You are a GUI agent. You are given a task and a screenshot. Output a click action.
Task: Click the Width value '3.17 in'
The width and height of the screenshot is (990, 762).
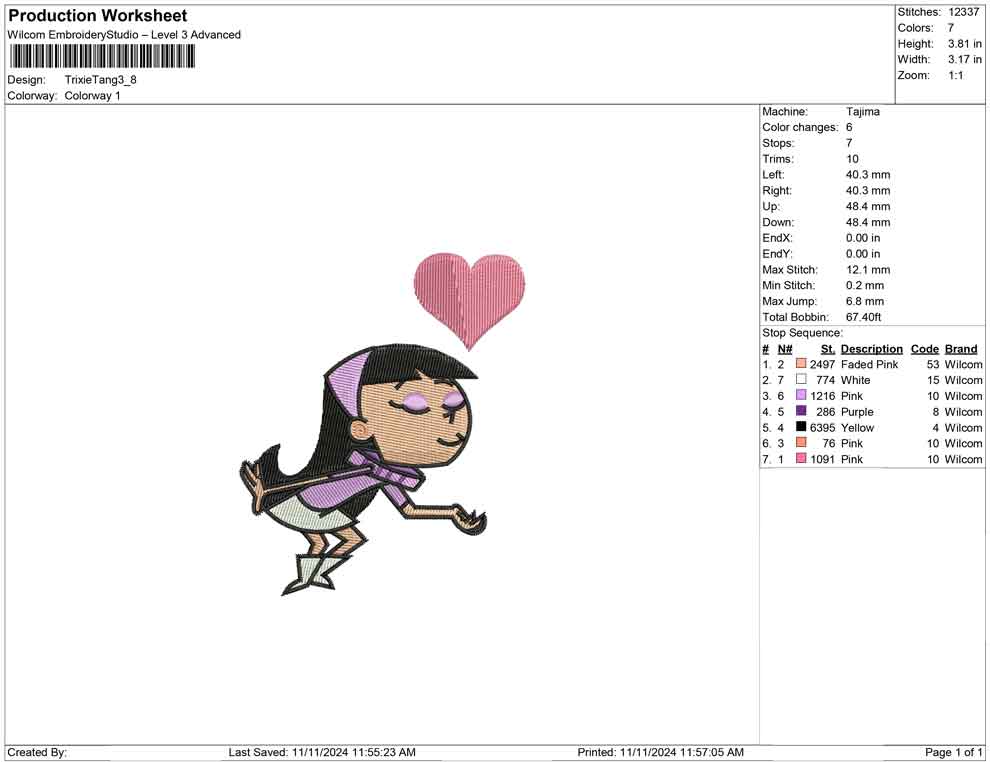tap(964, 59)
